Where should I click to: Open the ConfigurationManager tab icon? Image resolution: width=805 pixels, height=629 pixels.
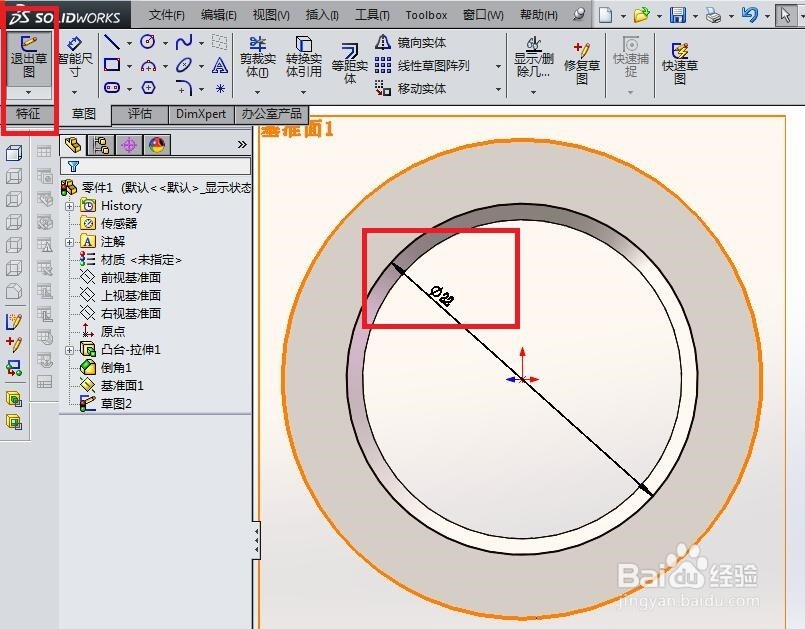click(129, 145)
